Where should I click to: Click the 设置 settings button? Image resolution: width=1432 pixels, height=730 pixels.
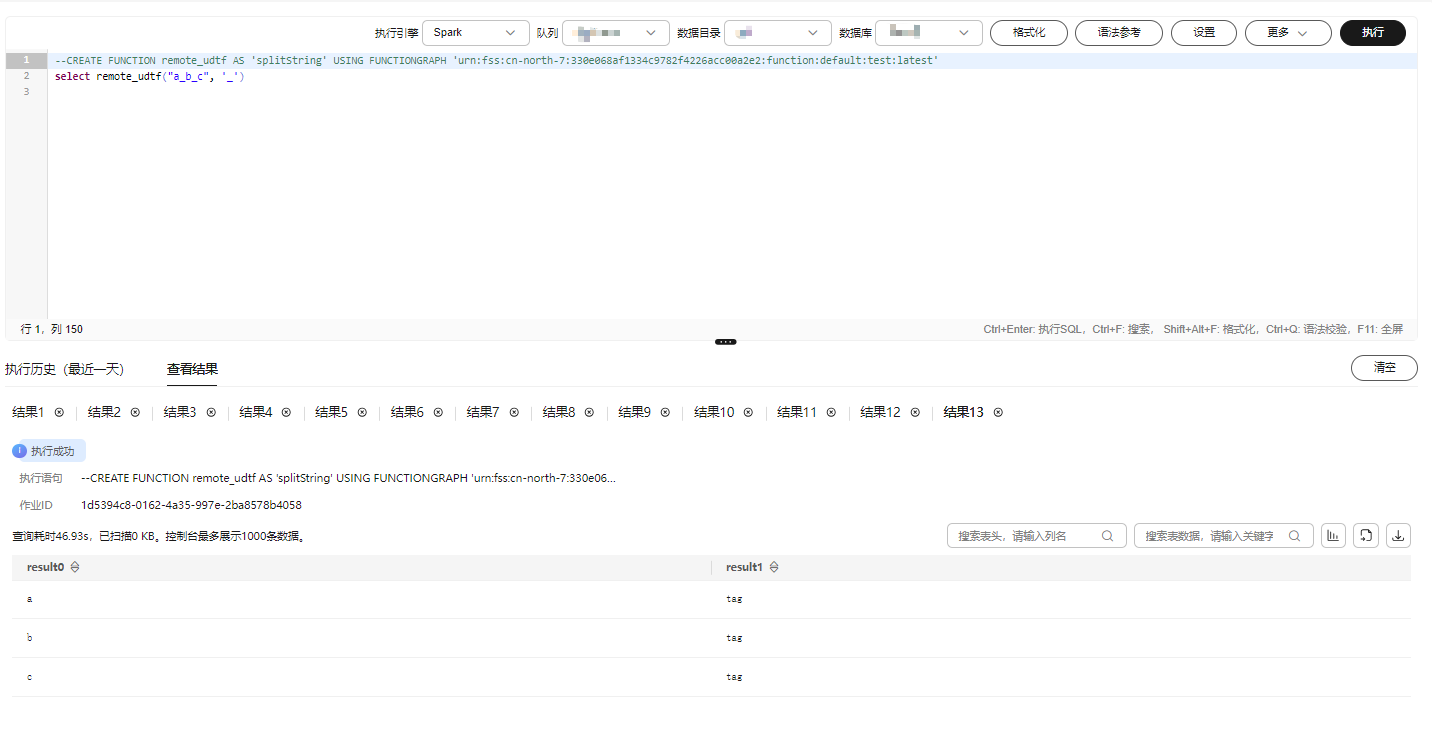1204,33
